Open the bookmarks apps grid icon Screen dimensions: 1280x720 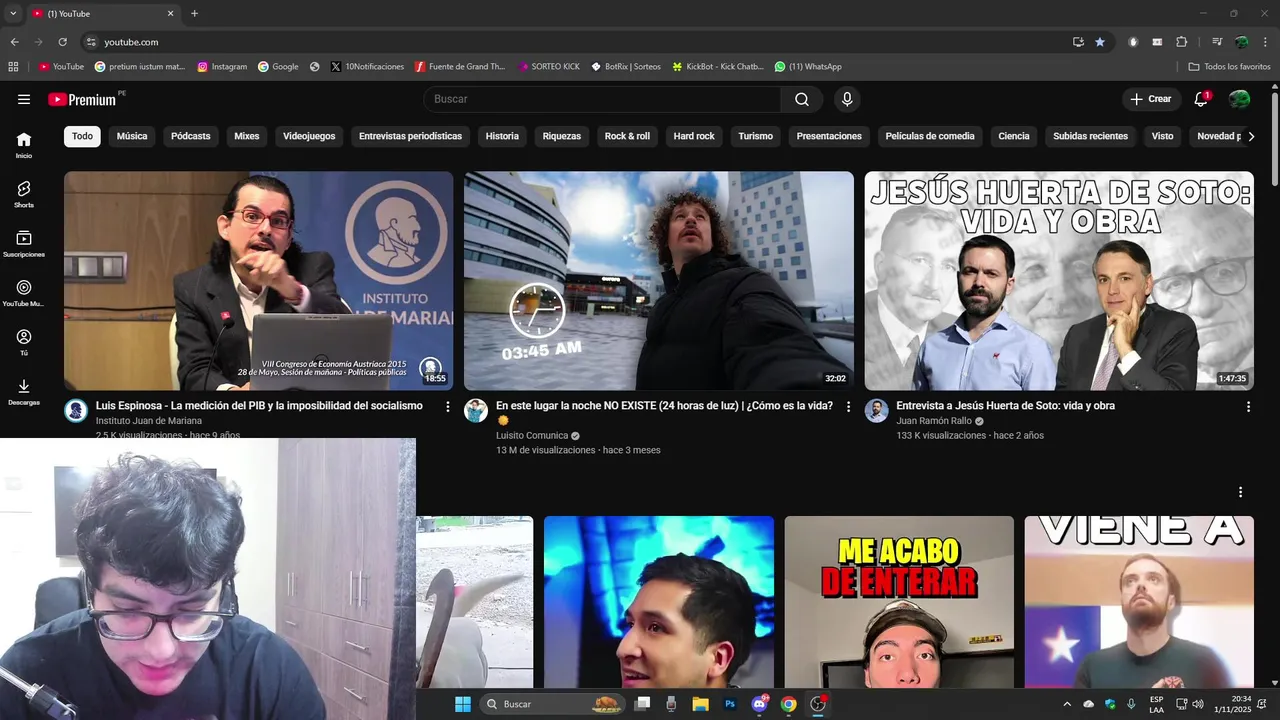point(13,67)
